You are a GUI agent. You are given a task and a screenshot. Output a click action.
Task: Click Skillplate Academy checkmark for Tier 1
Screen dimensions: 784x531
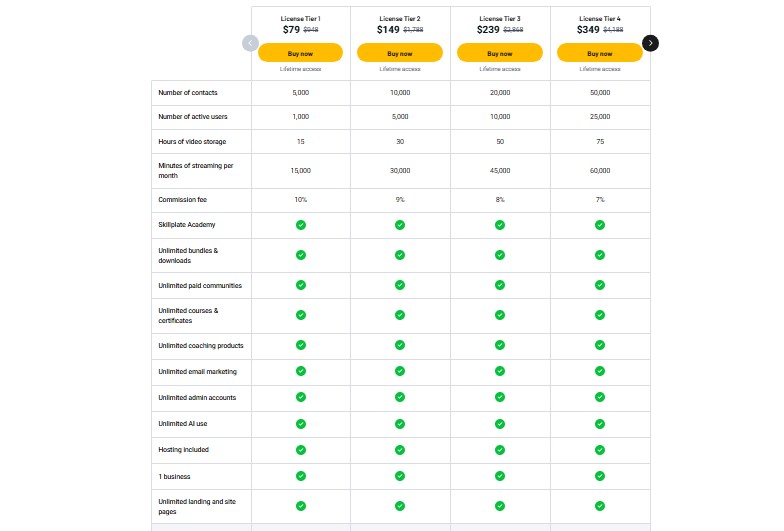[x=301, y=225]
